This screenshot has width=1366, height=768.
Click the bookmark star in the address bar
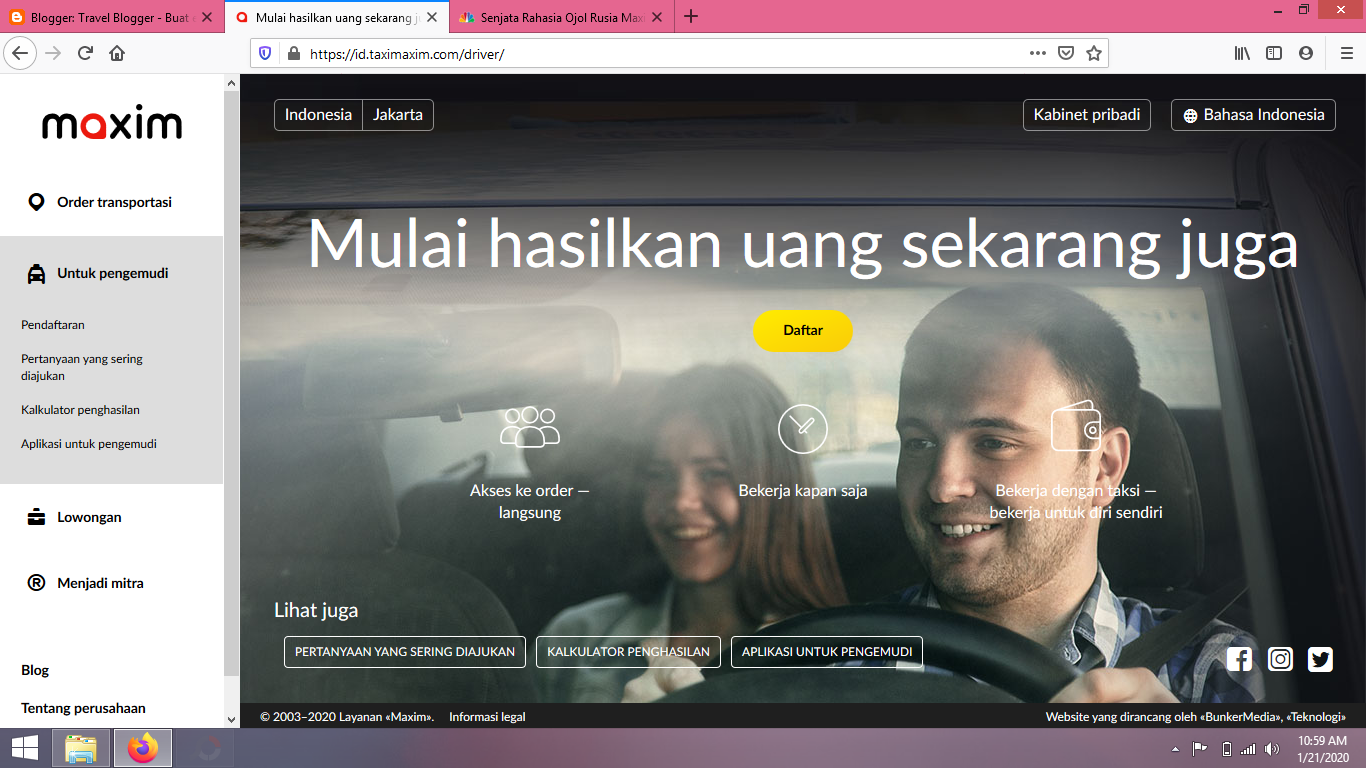click(1095, 54)
